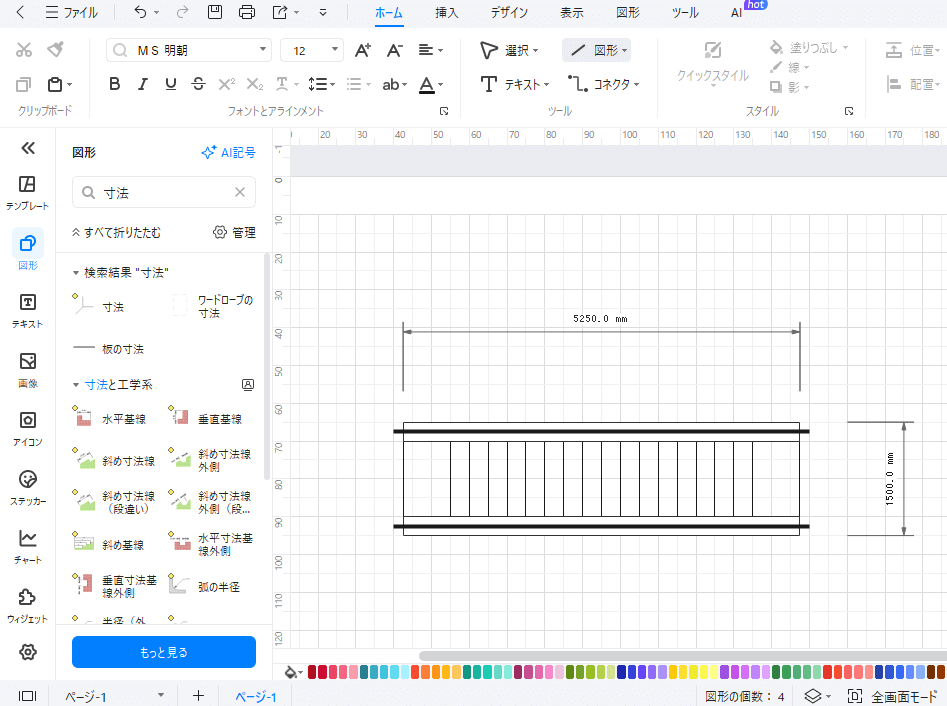The height and width of the screenshot is (706, 947).
Task: Toggle 全画面モード full screen
Action: 893,696
